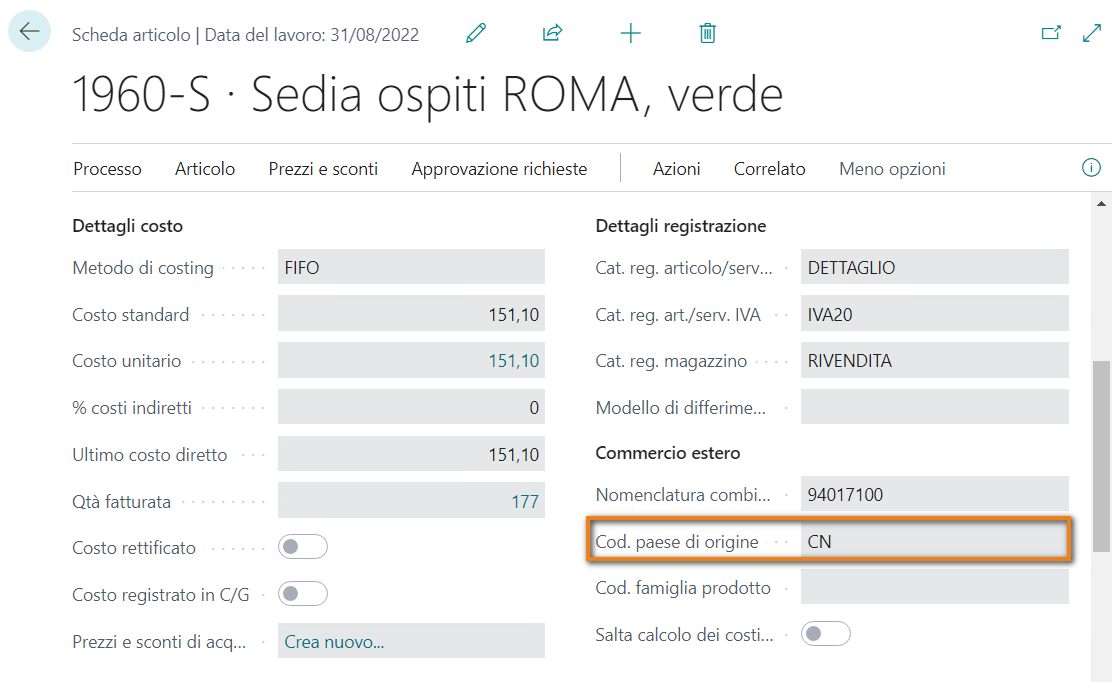1113x682 pixels.
Task: Click the back arrow button
Action: [29, 32]
